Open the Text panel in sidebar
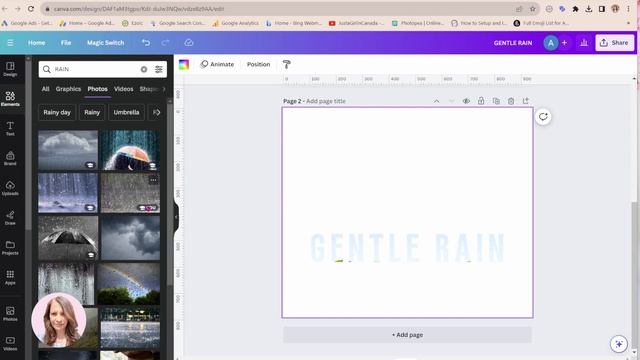 coord(10,128)
